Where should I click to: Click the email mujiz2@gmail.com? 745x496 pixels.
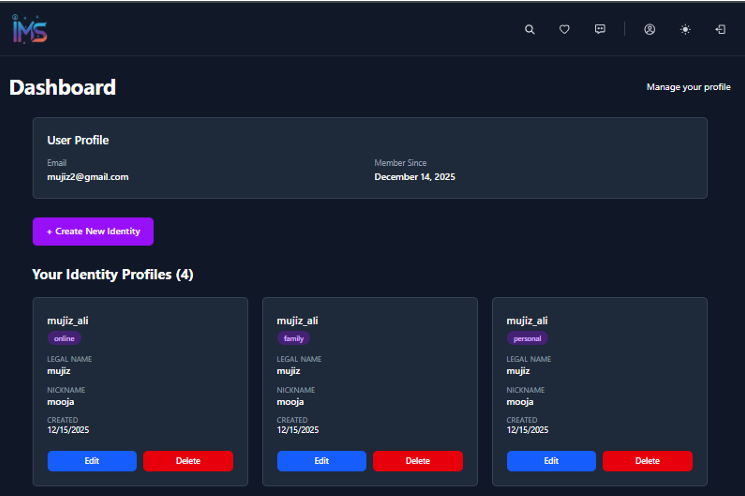click(88, 177)
